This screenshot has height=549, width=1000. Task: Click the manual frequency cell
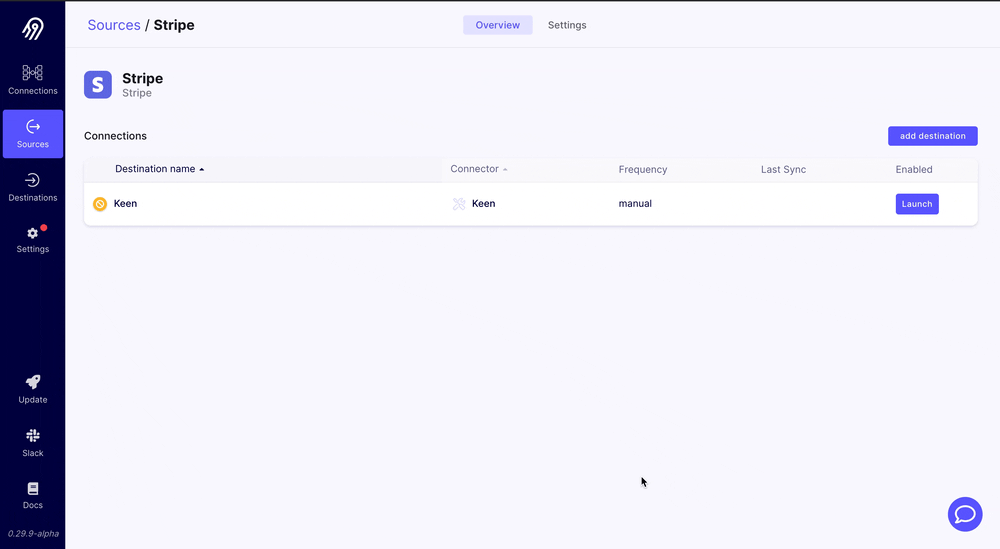click(x=635, y=203)
